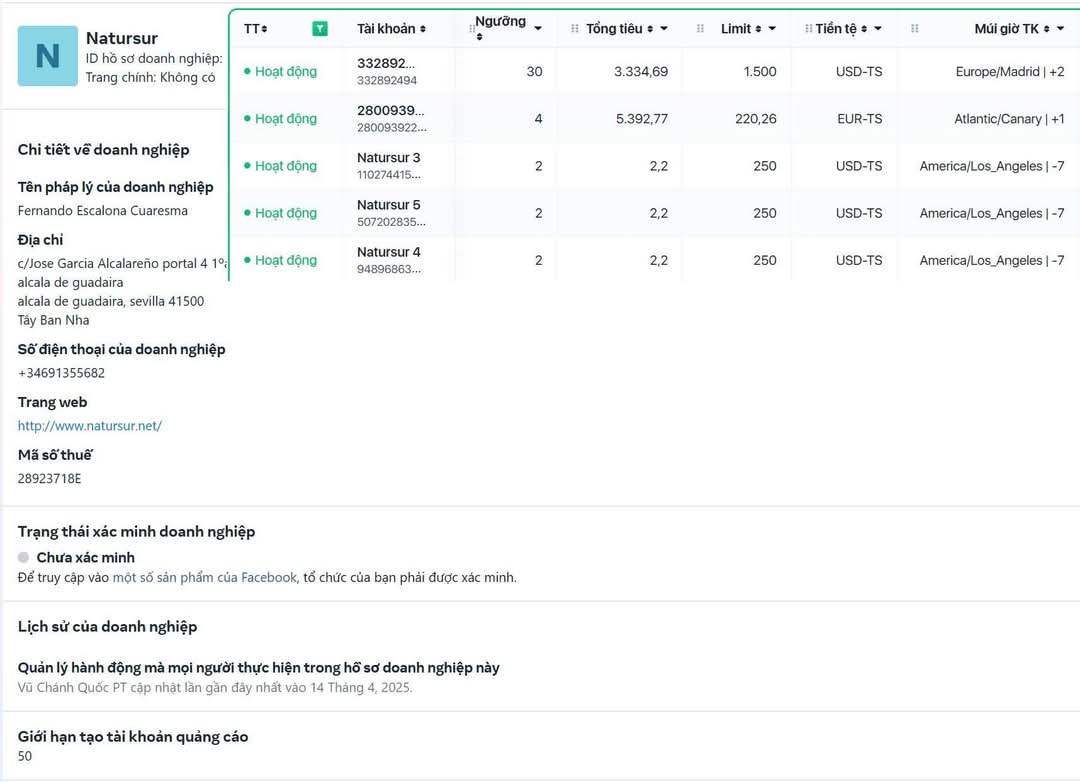Open the Ngưỡng column dropdown arrow

[538, 28]
